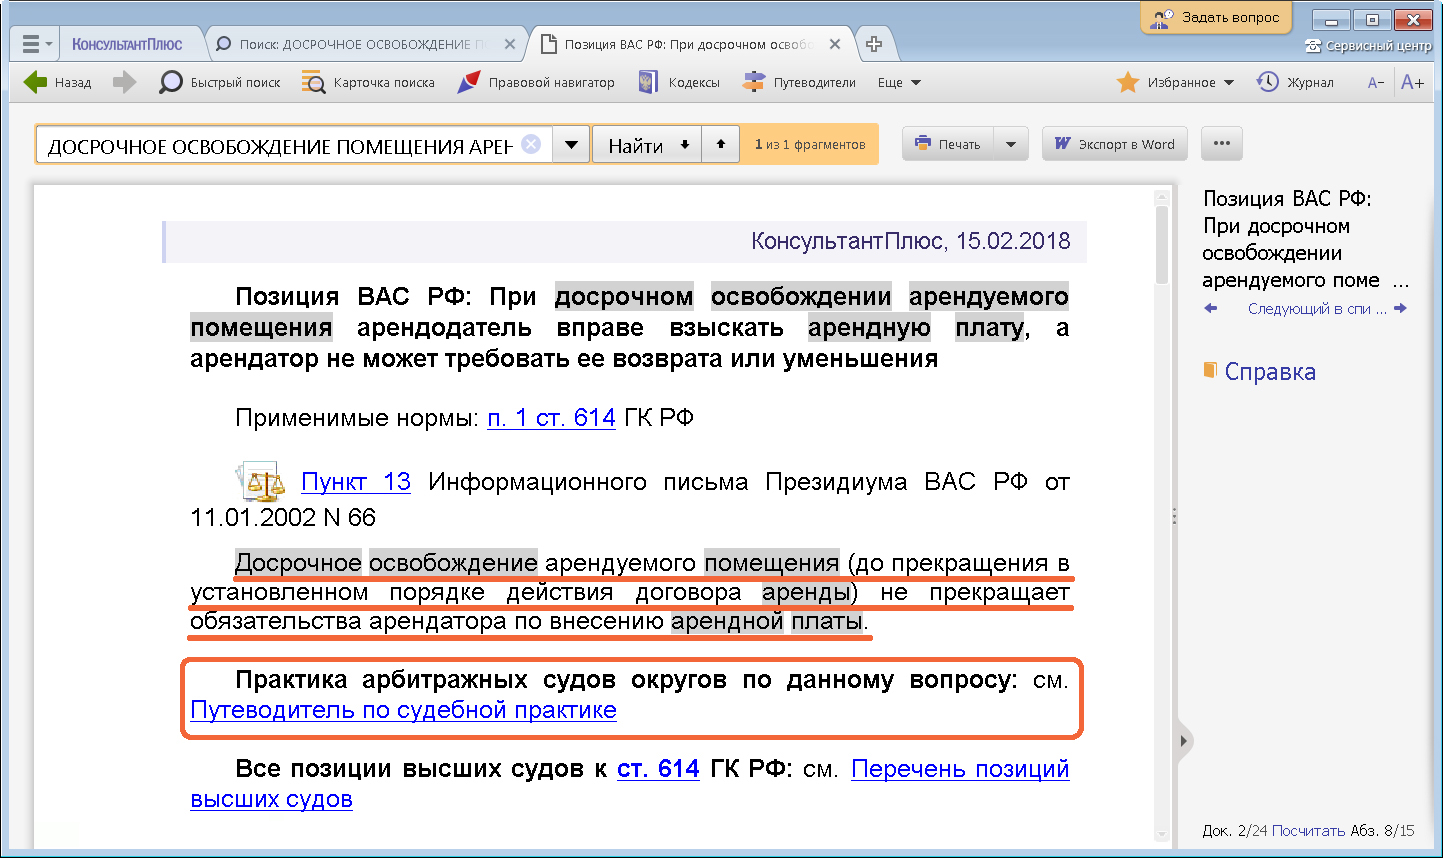Expand the Еще menu
Image resolution: width=1443 pixels, height=858 pixels.
pos(899,83)
